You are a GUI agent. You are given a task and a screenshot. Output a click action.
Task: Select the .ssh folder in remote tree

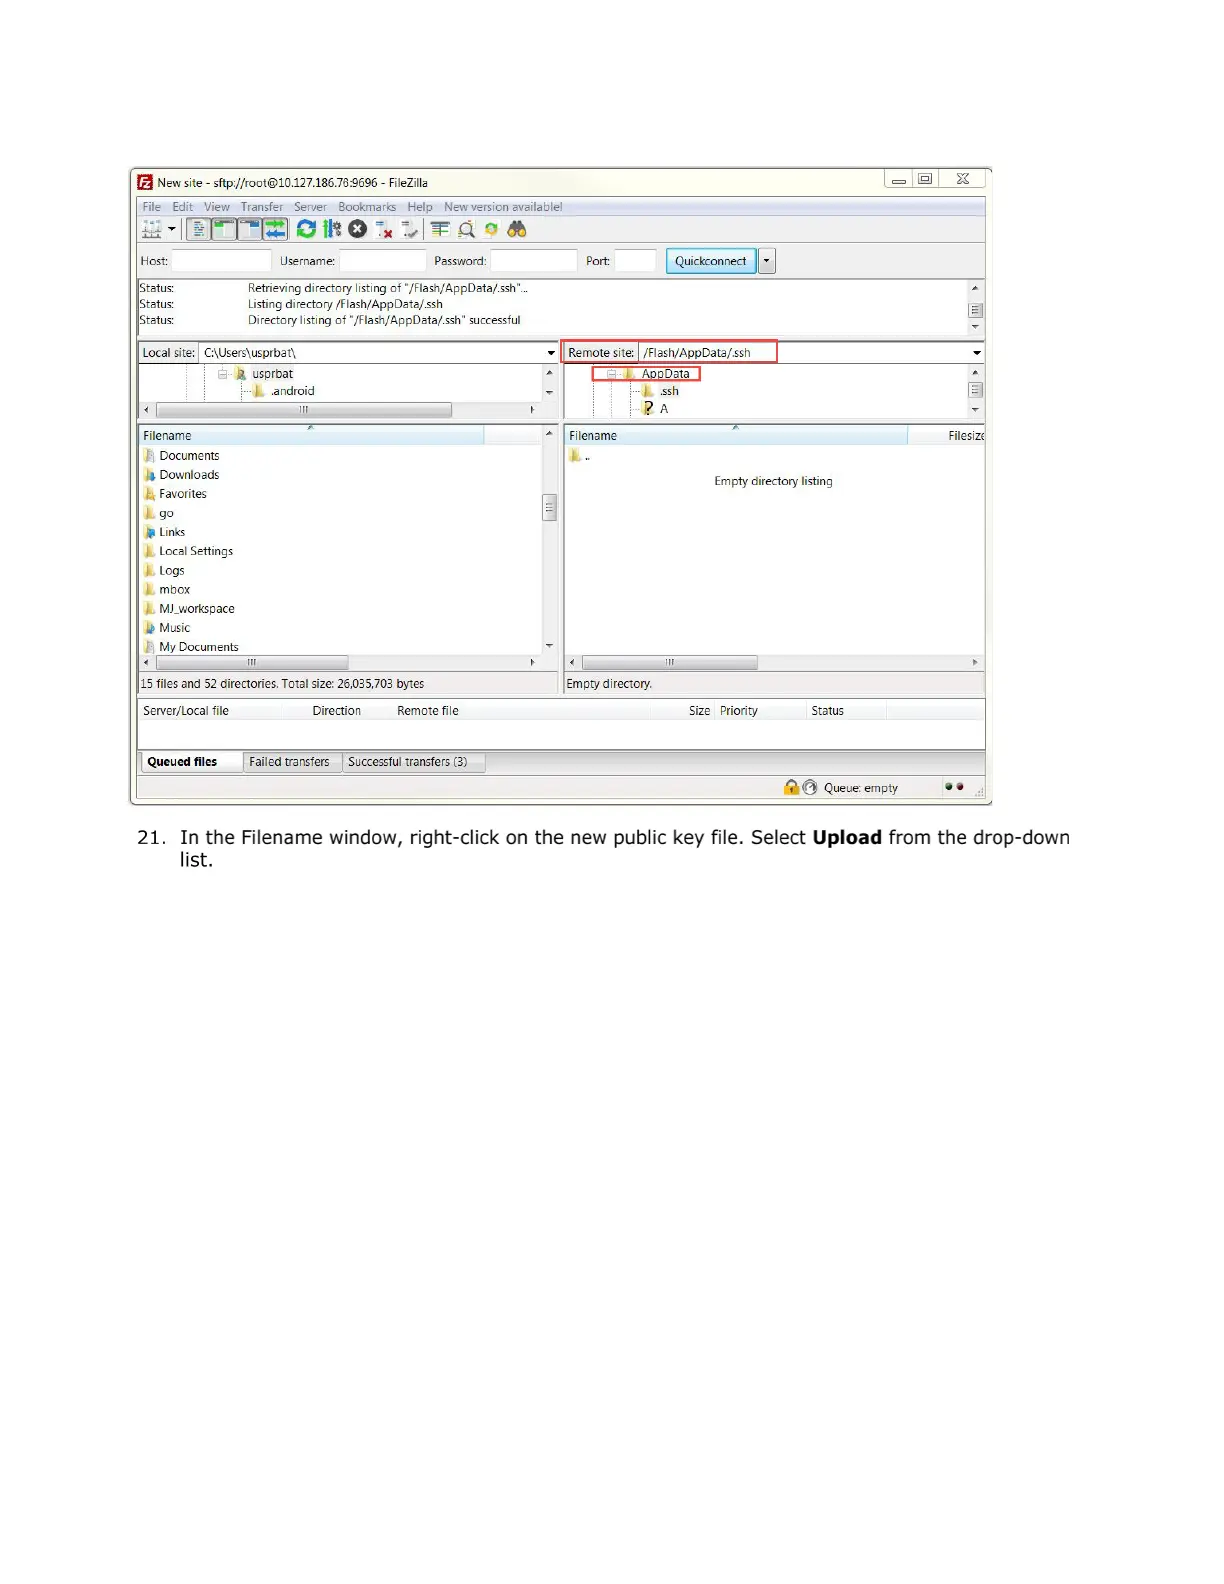pos(661,391)
